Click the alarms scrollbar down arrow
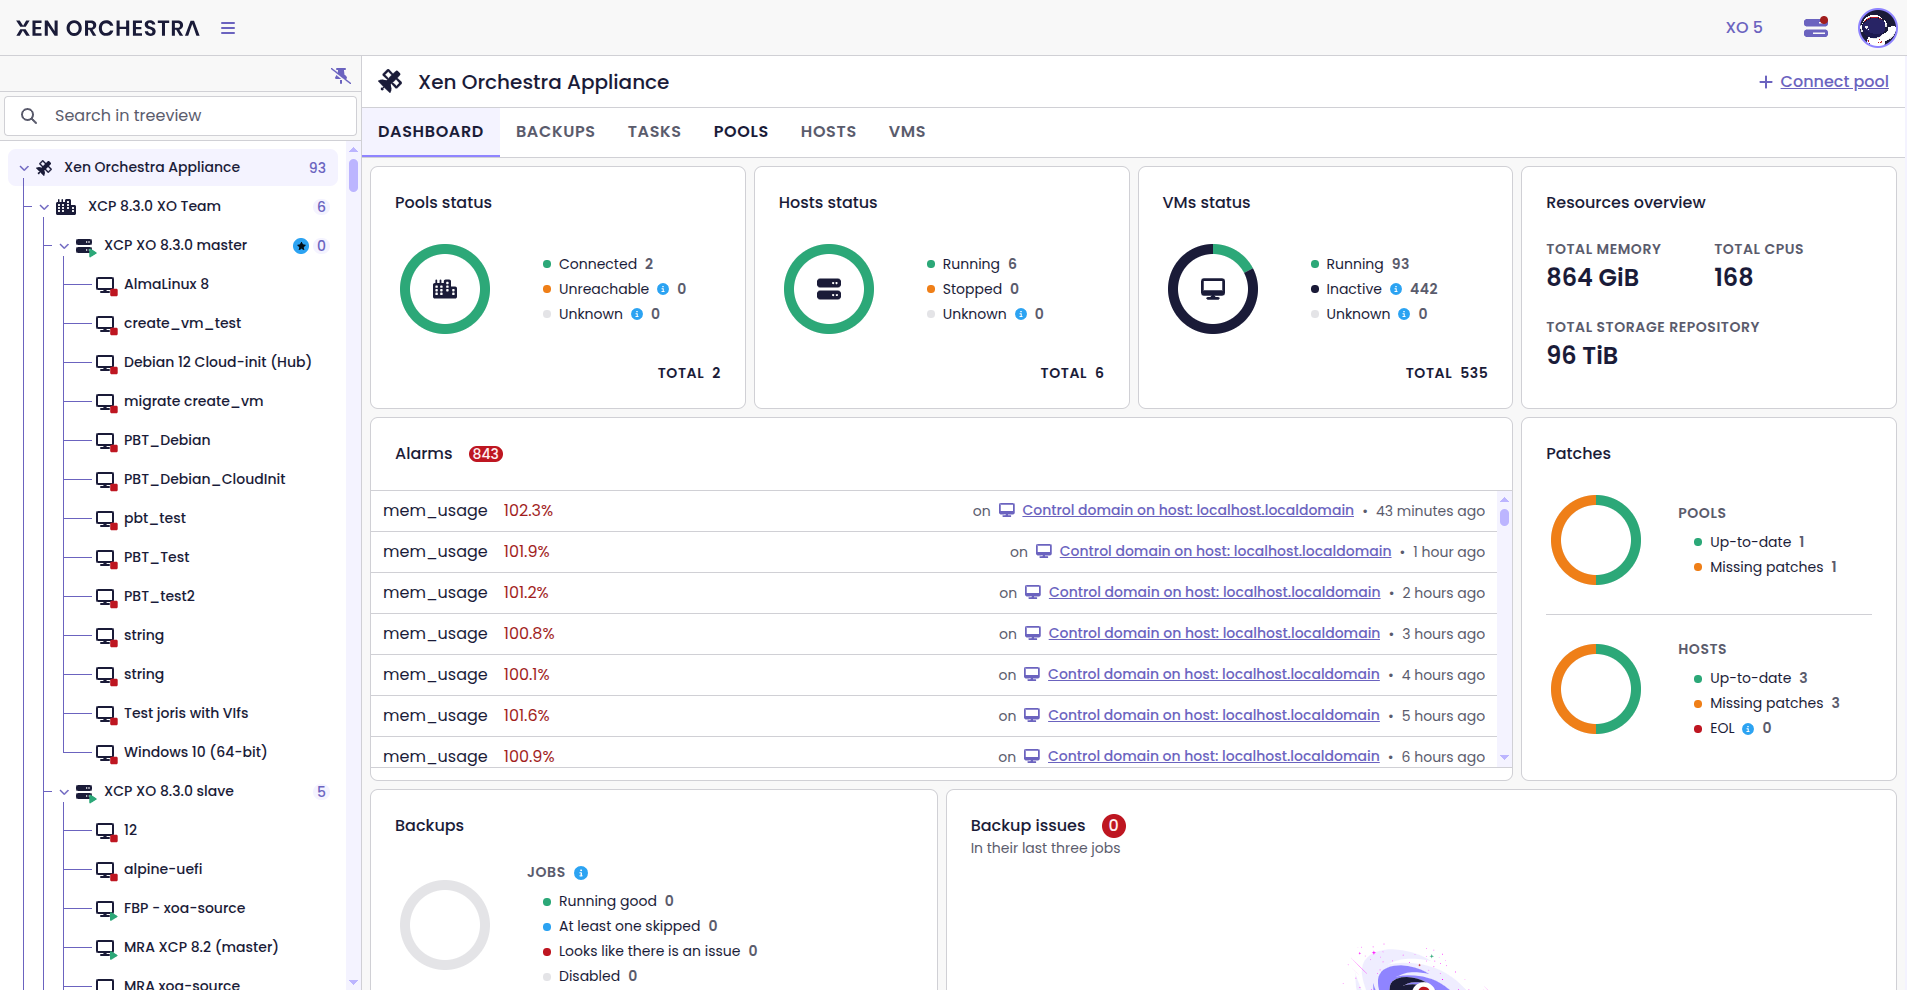 pos(1504,758)
